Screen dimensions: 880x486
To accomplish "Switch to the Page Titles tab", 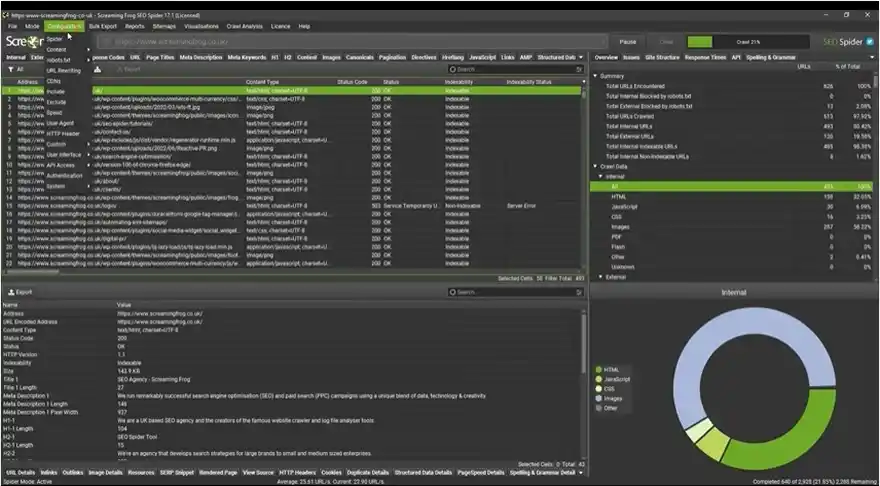I will [x=160, y=57].
